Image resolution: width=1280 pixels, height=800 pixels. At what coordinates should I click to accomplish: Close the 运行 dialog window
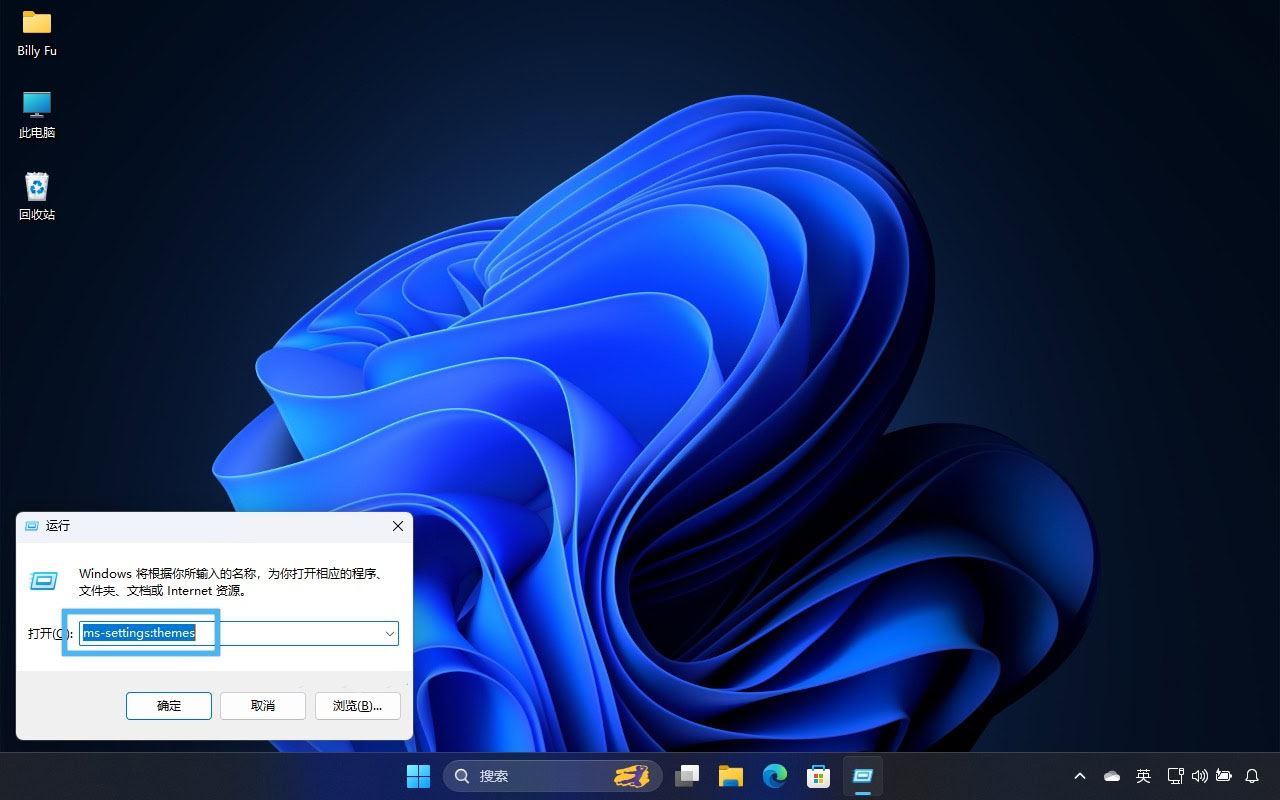pyautogui.click(x=397, y=526)
